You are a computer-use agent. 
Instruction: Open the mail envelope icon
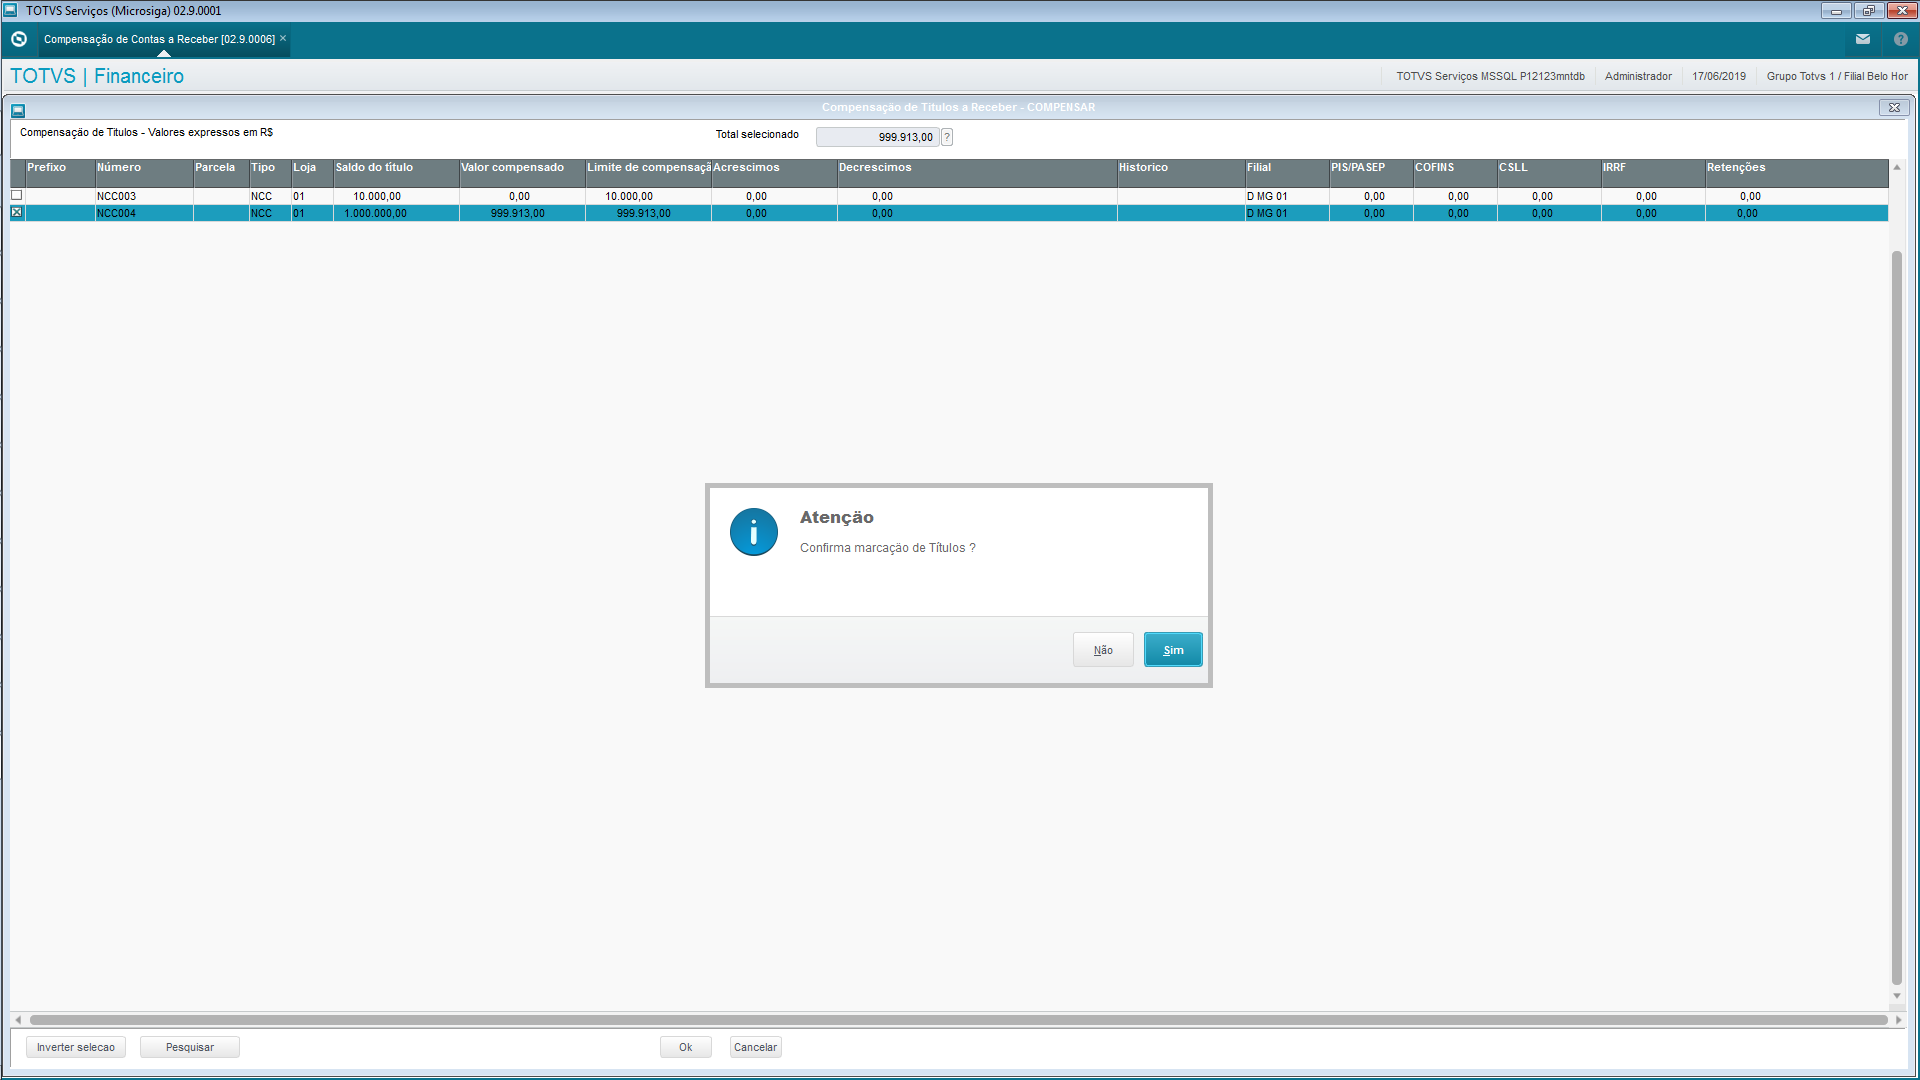coord(1862,39)
